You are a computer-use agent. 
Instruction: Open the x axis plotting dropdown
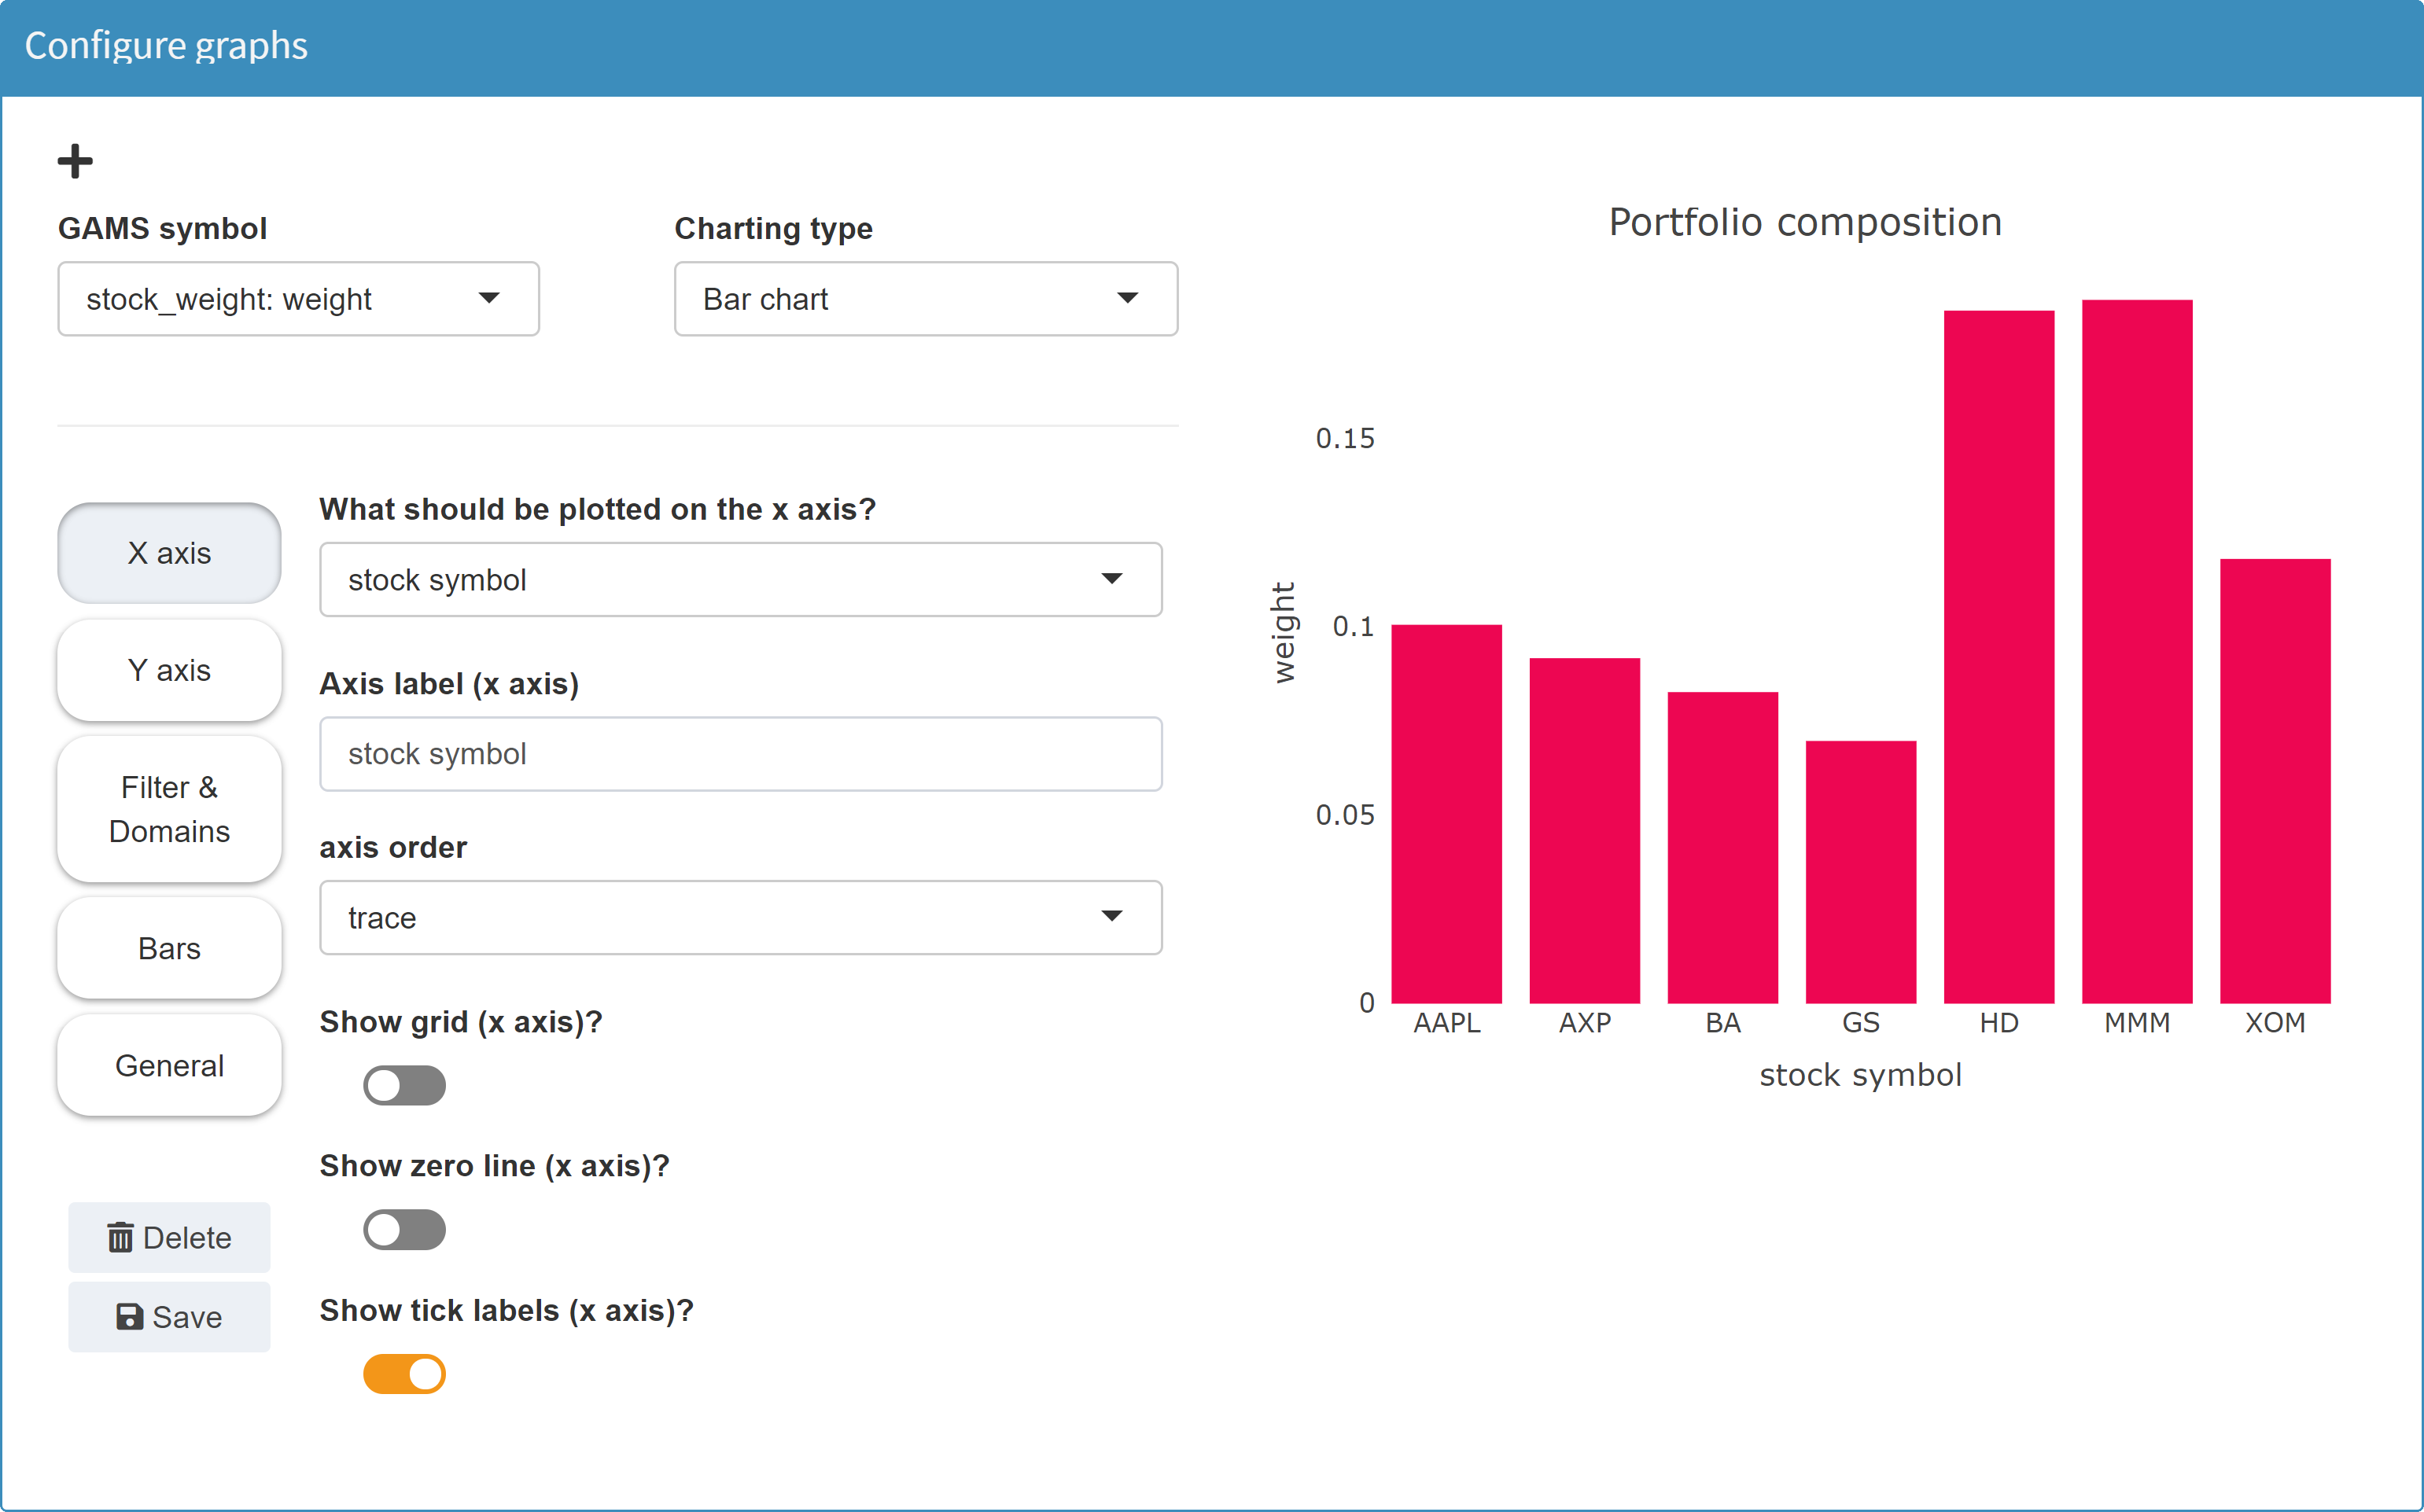tap(740, 579)
